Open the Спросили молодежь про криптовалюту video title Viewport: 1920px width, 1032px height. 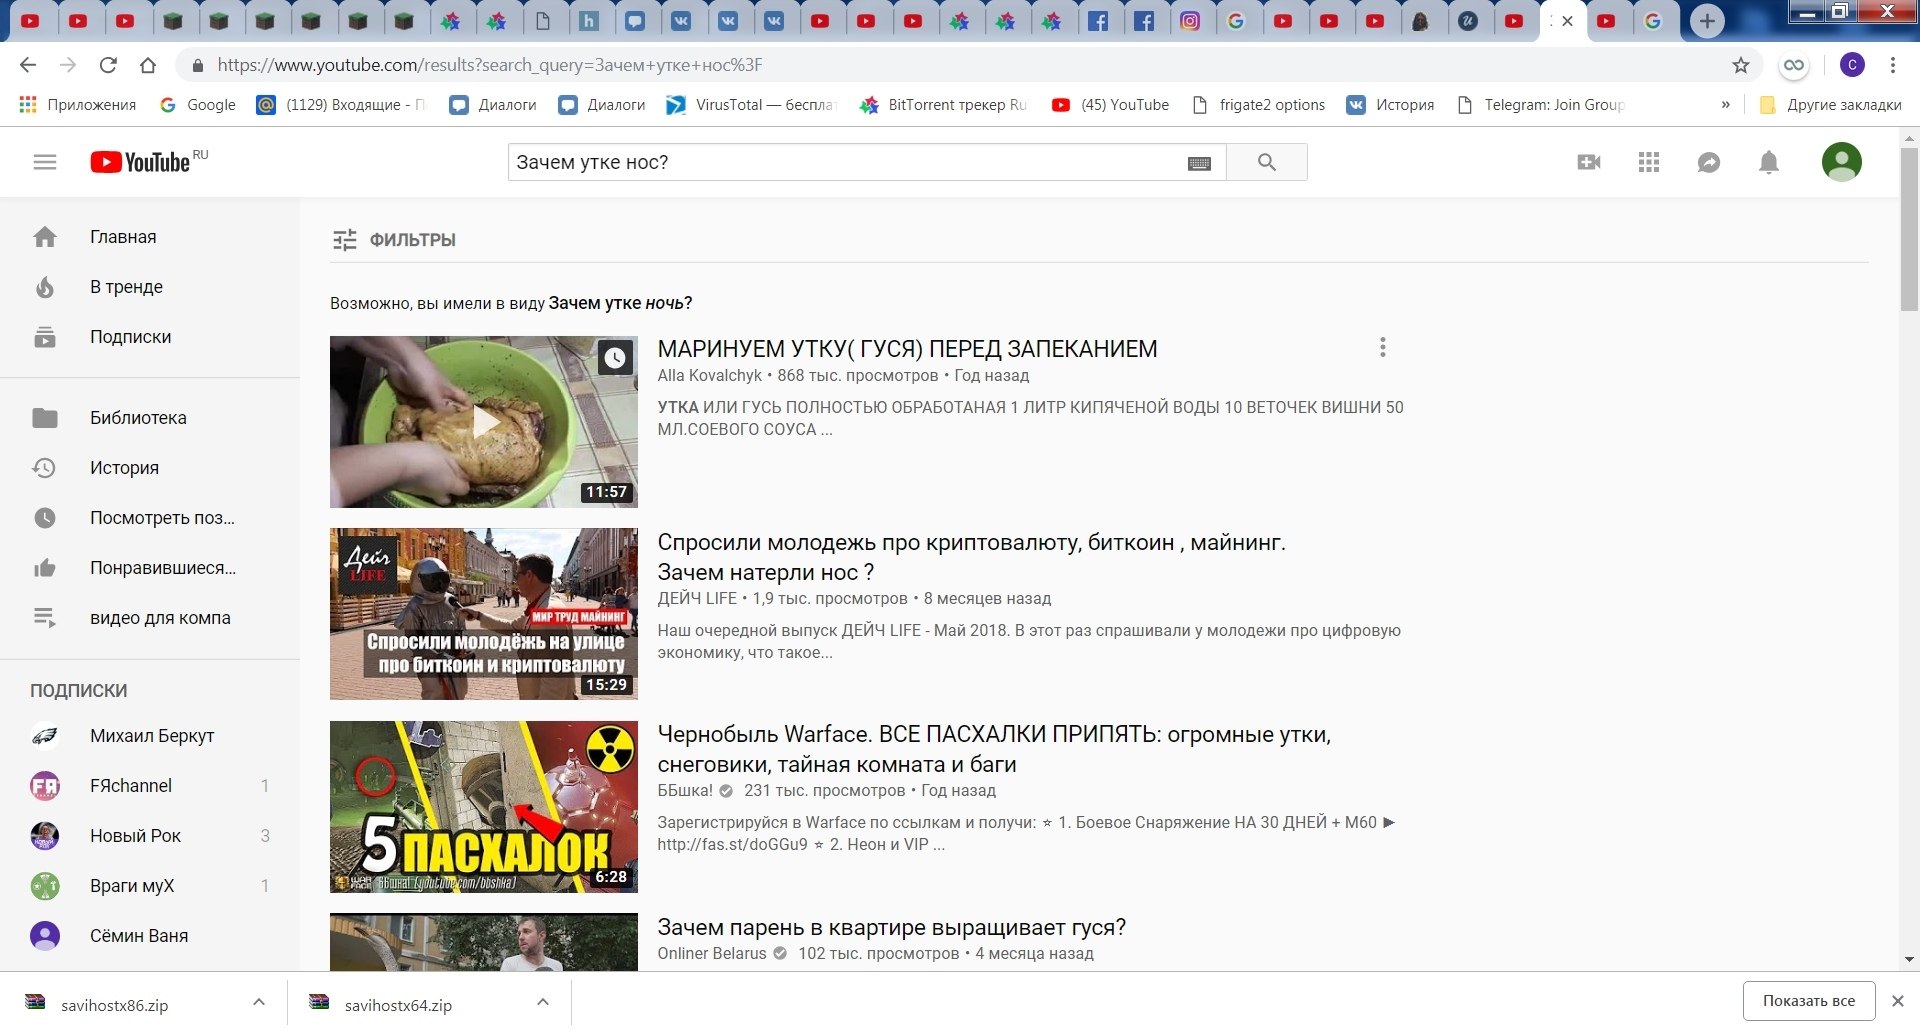point(971,557)
